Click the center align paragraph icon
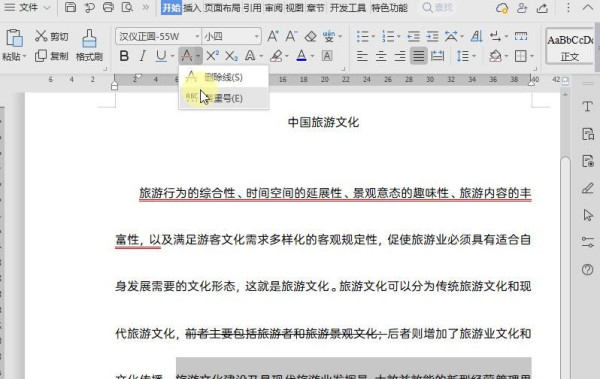 click(381, 56)
